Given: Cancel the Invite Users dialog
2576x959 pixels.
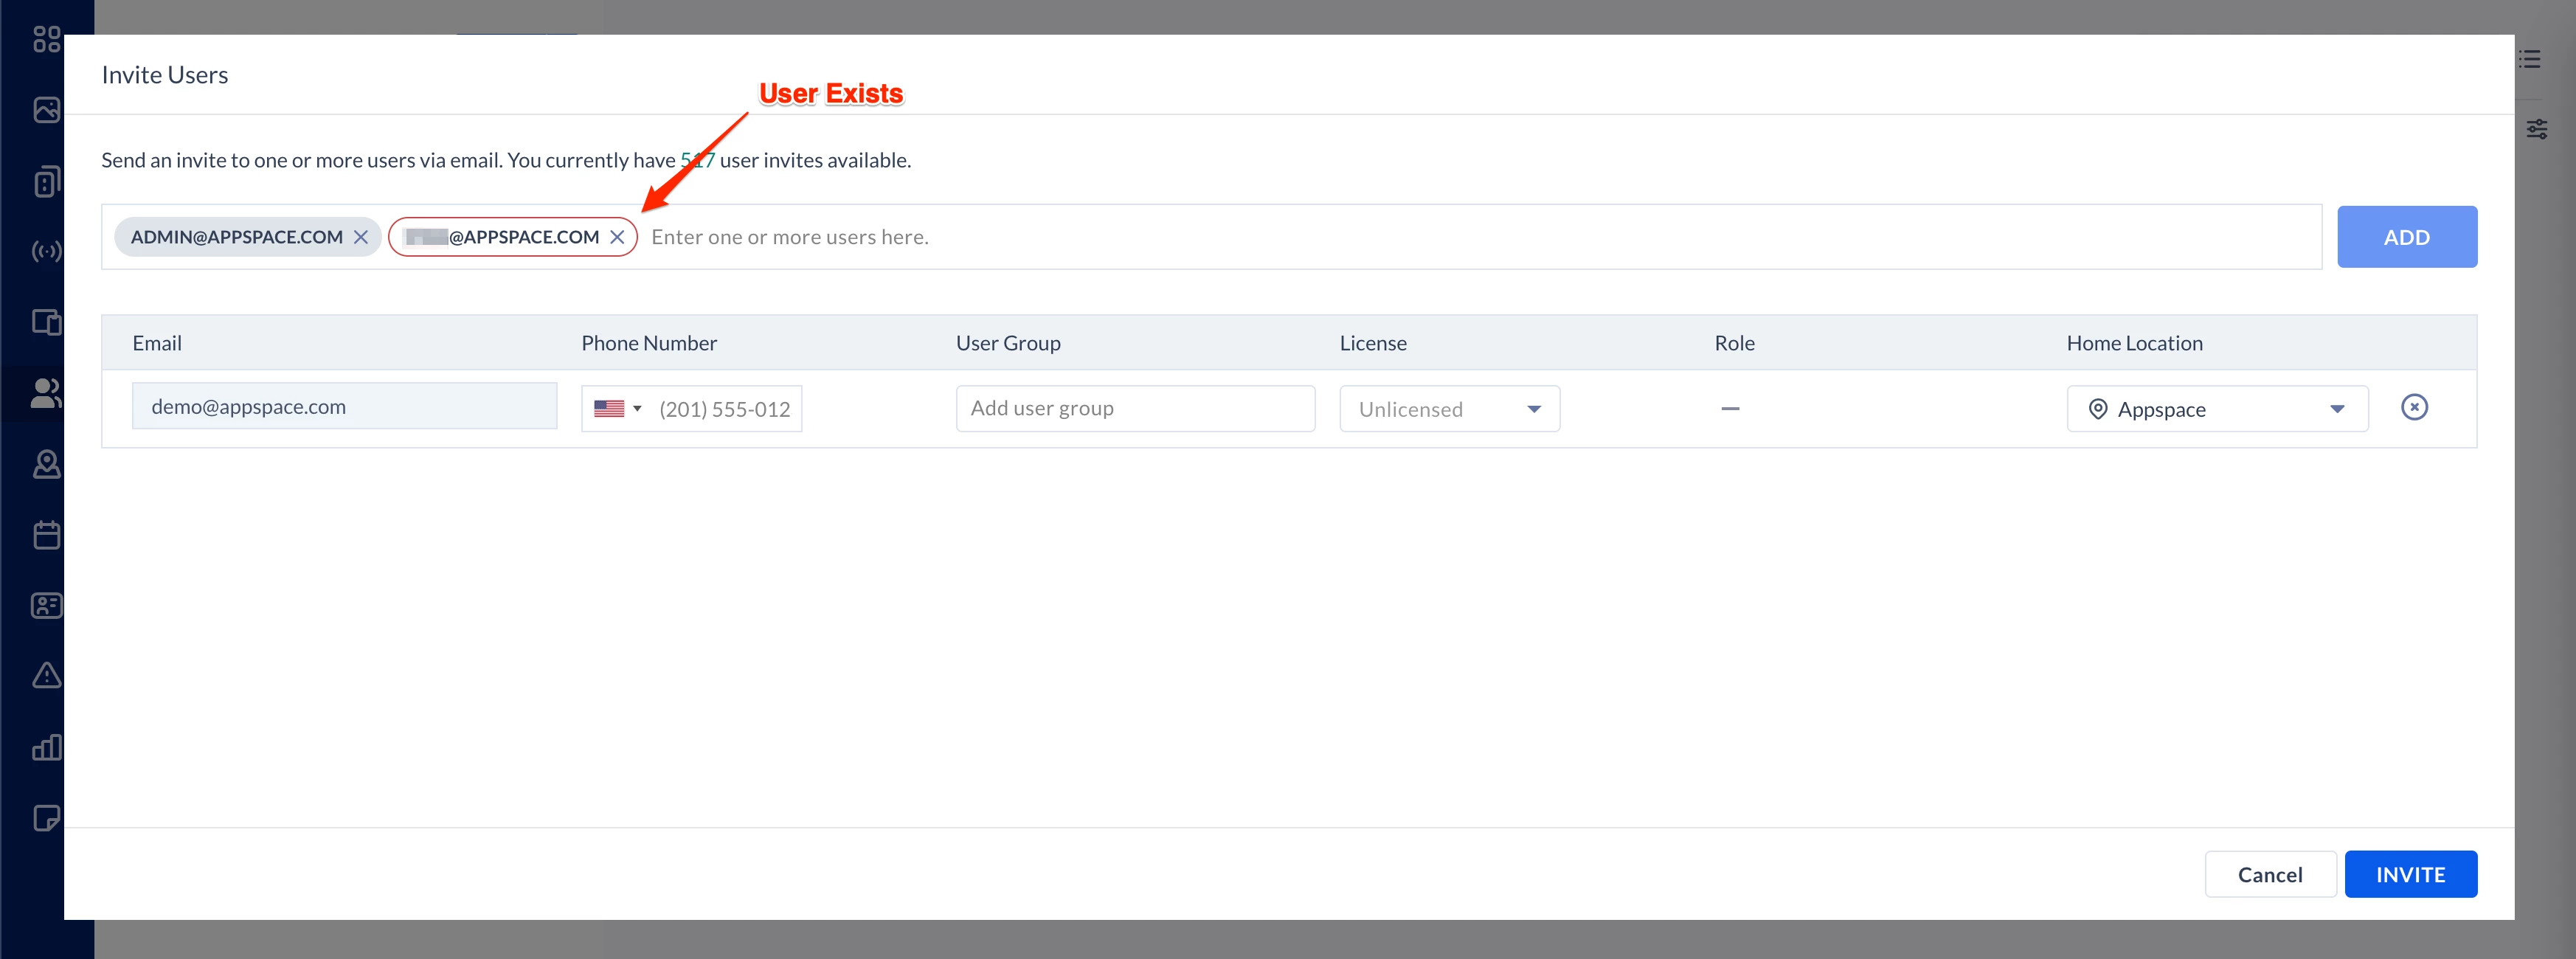Looking at the screenshot, I should point(2269,874).
